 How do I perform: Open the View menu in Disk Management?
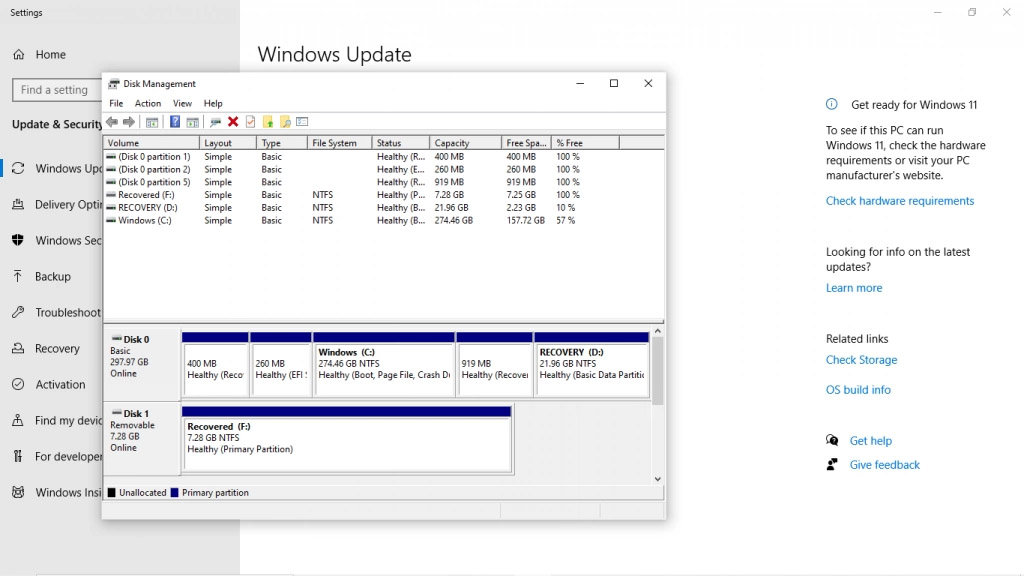(182, 103)
